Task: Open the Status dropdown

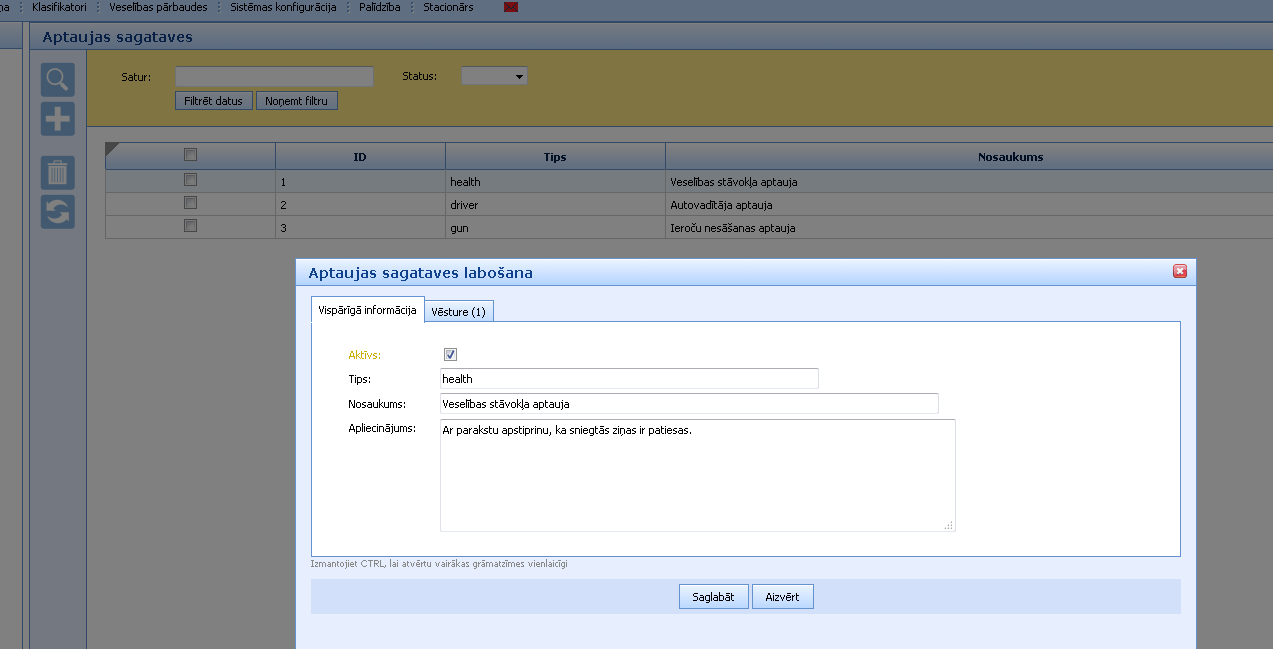Action: pyautogui.click(x=494, y=76)
